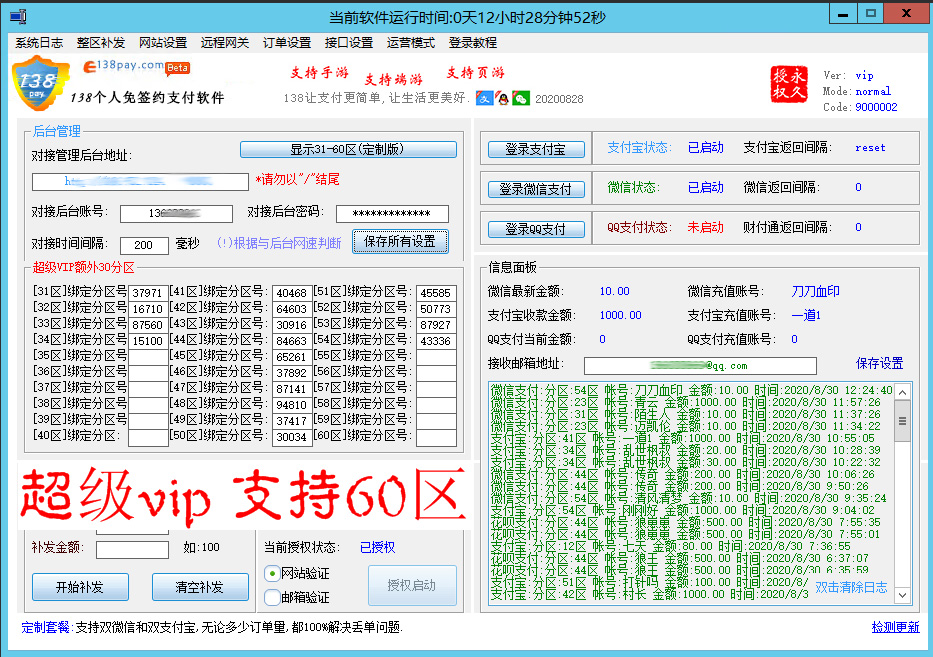Click the reset link for Alipay interval

pyautogui.click(x=871, y=148)
